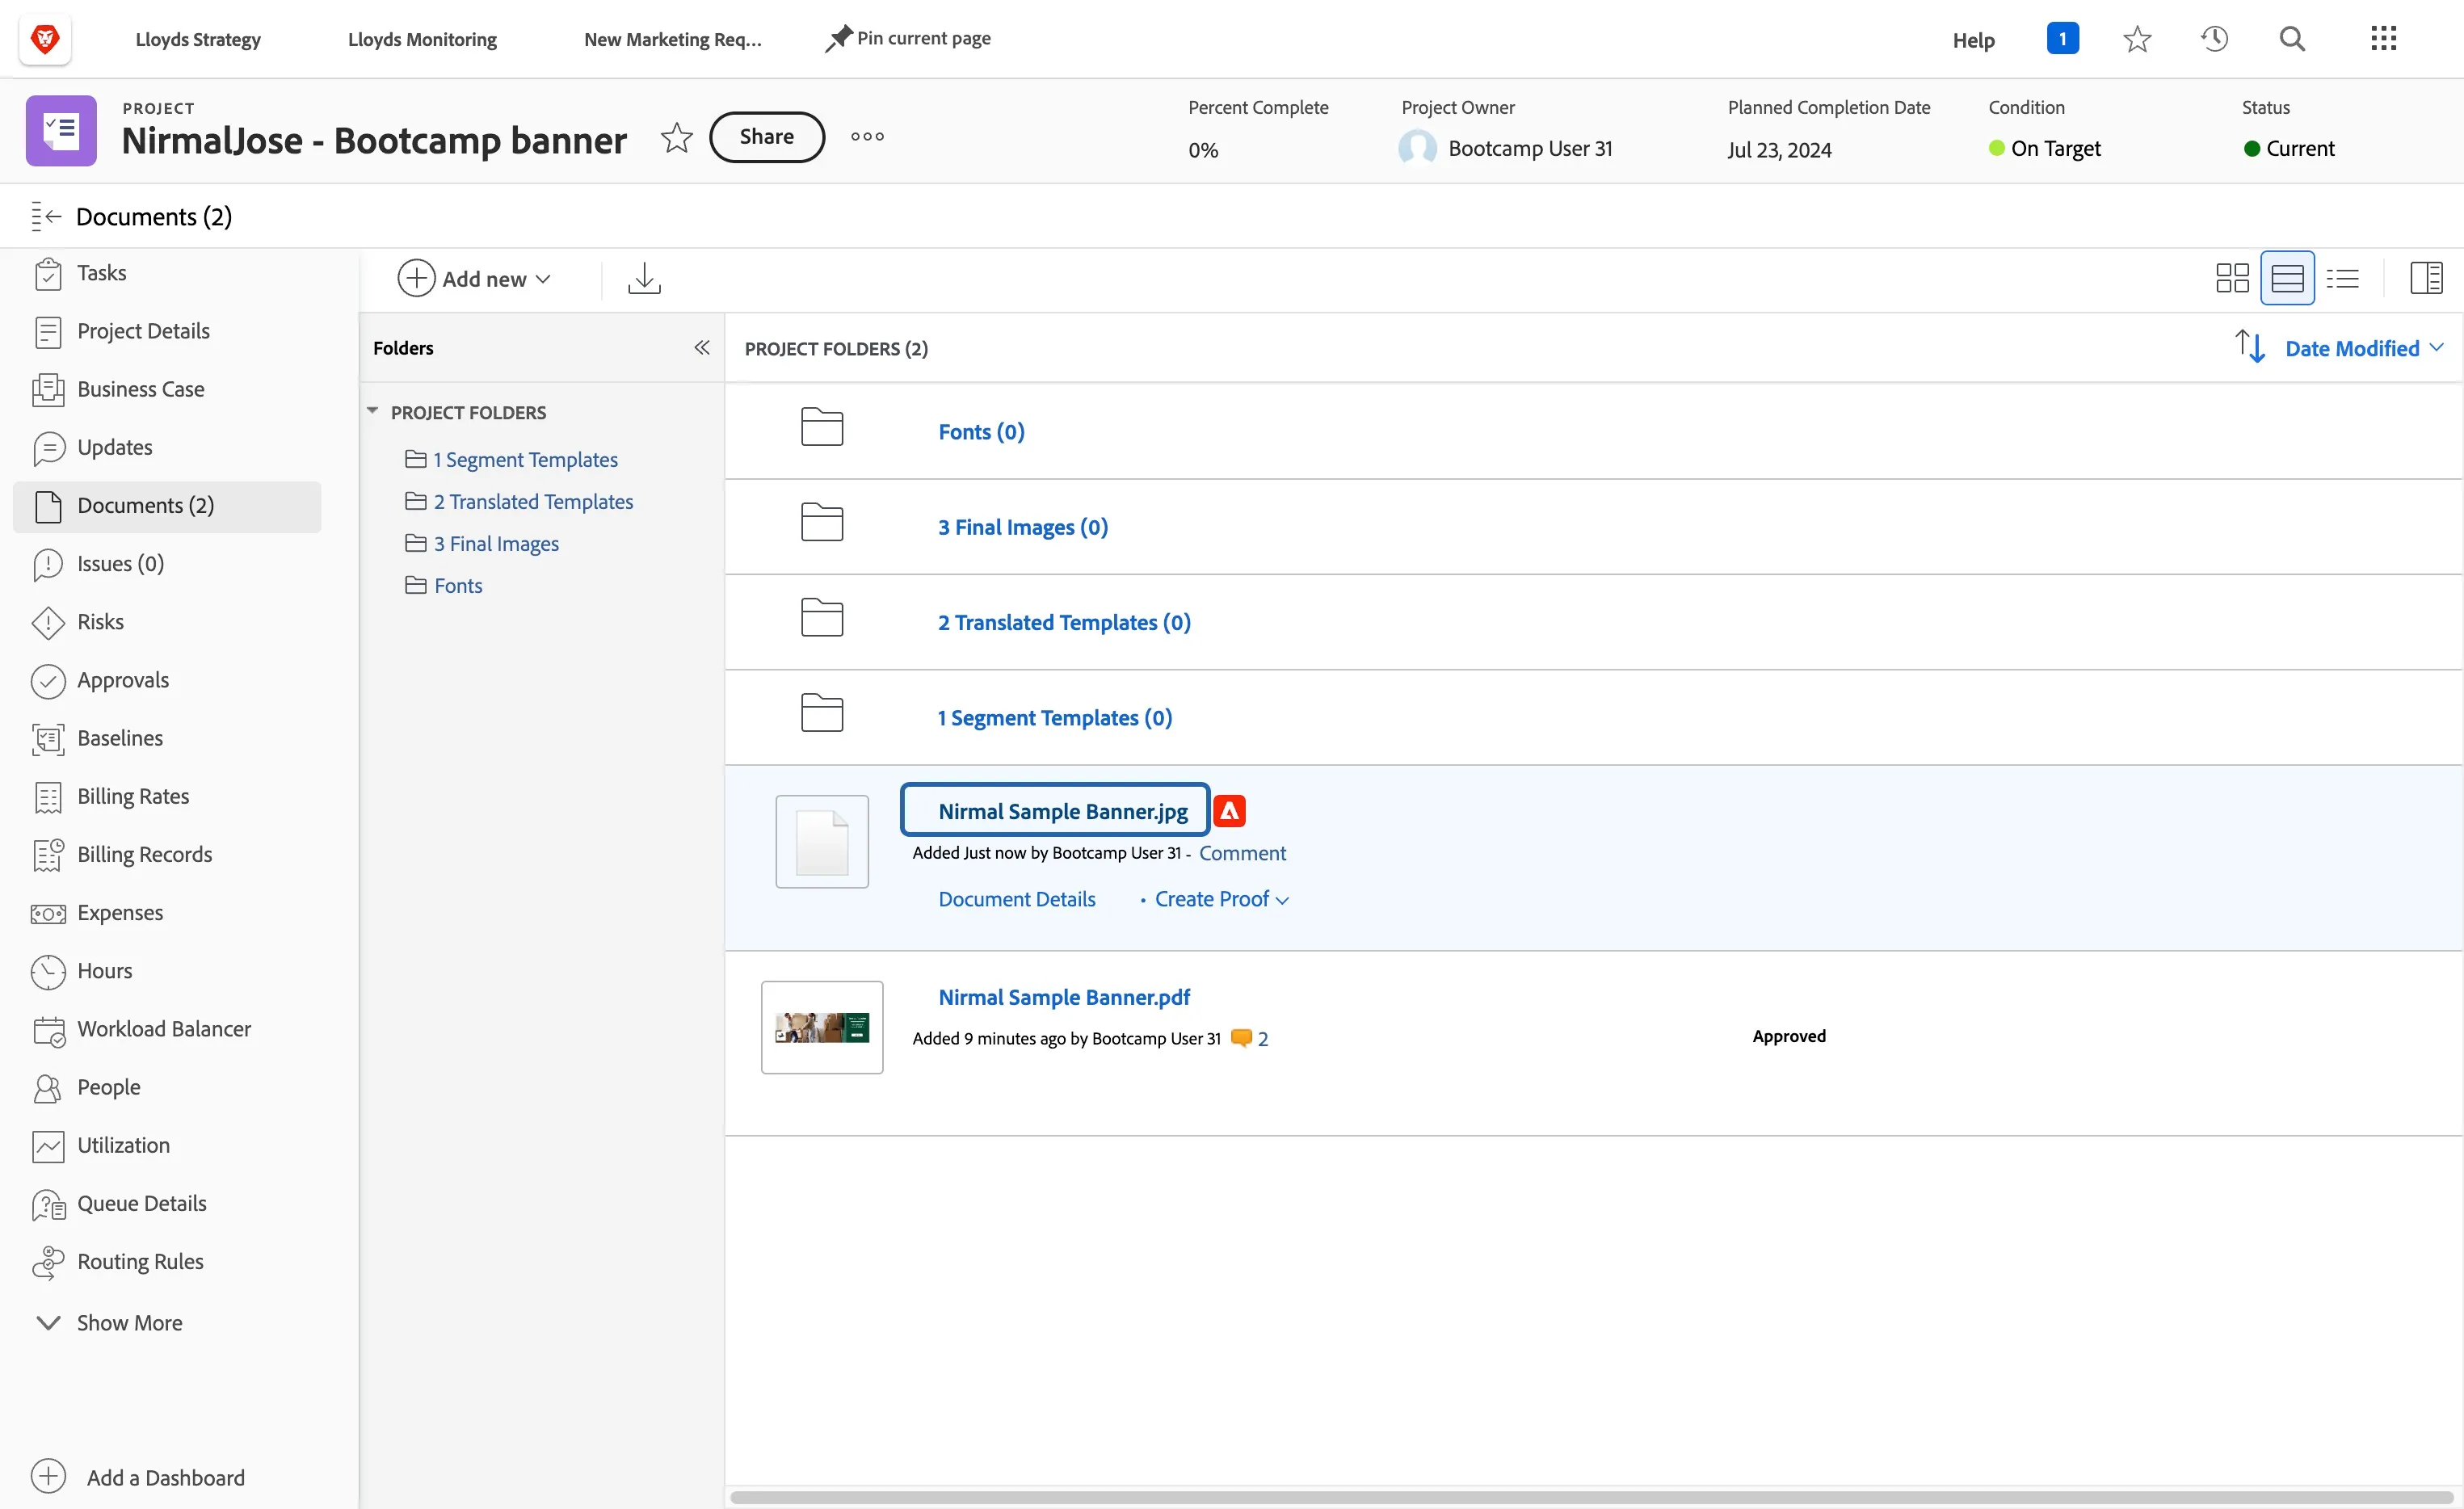Open the project more options ellipsis

[867, 137]
